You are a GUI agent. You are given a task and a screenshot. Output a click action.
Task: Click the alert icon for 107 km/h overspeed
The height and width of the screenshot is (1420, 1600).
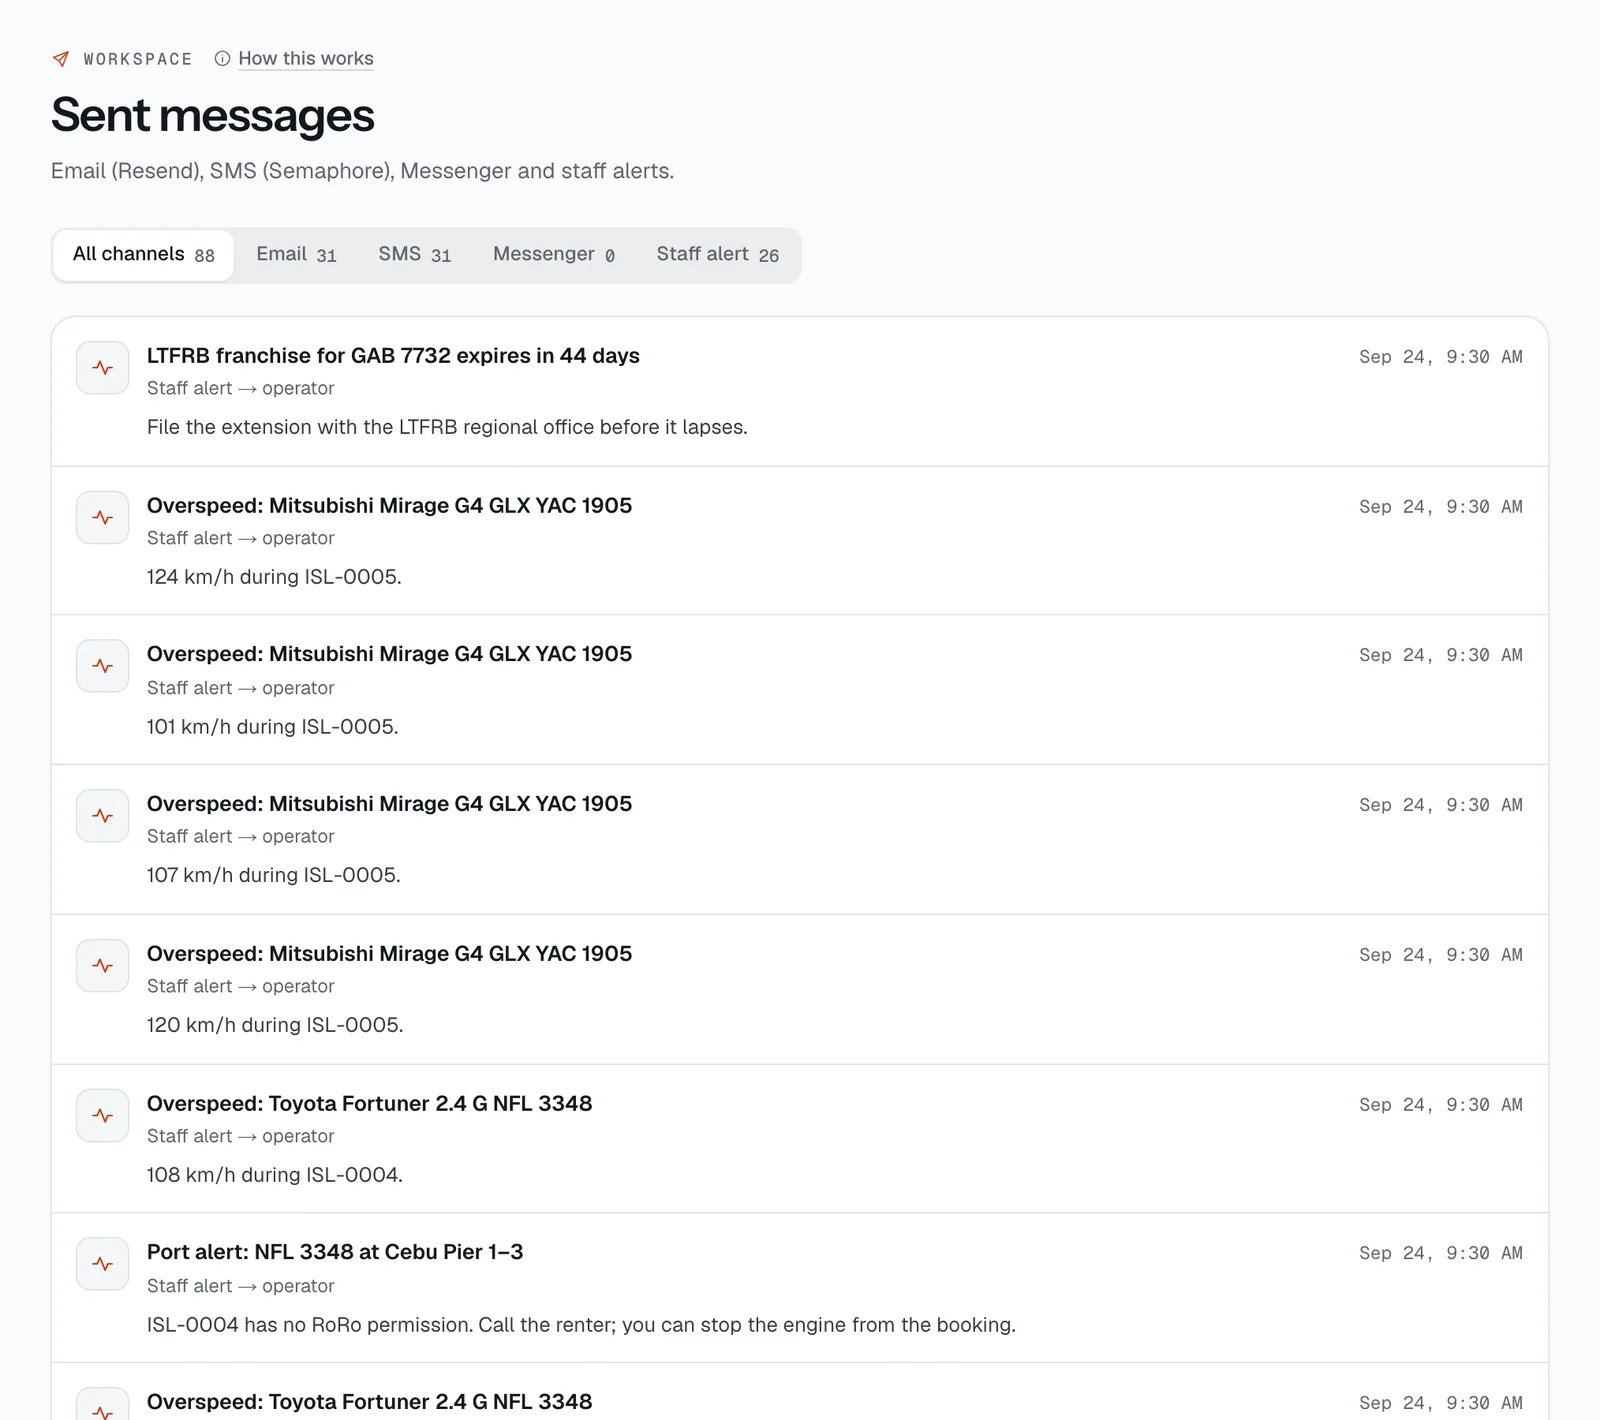pyautogui.click(x=103, y=816)
